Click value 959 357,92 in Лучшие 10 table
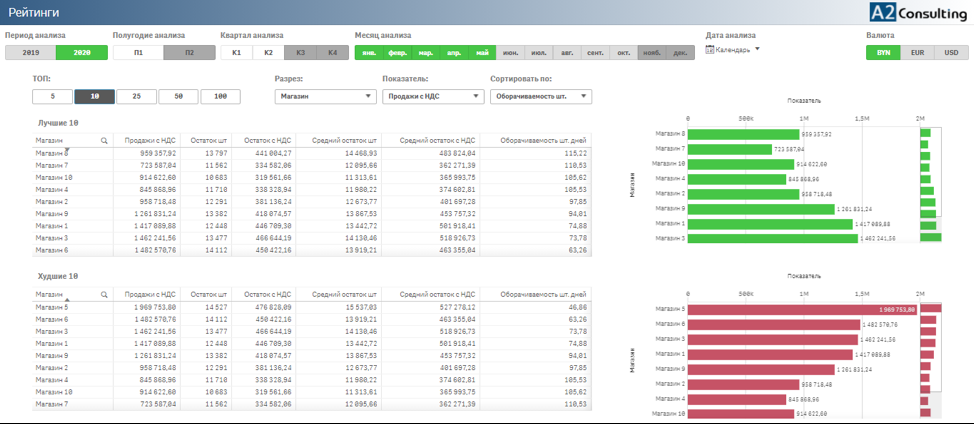This screenshot has height=424, width=974. click(157, 153)
